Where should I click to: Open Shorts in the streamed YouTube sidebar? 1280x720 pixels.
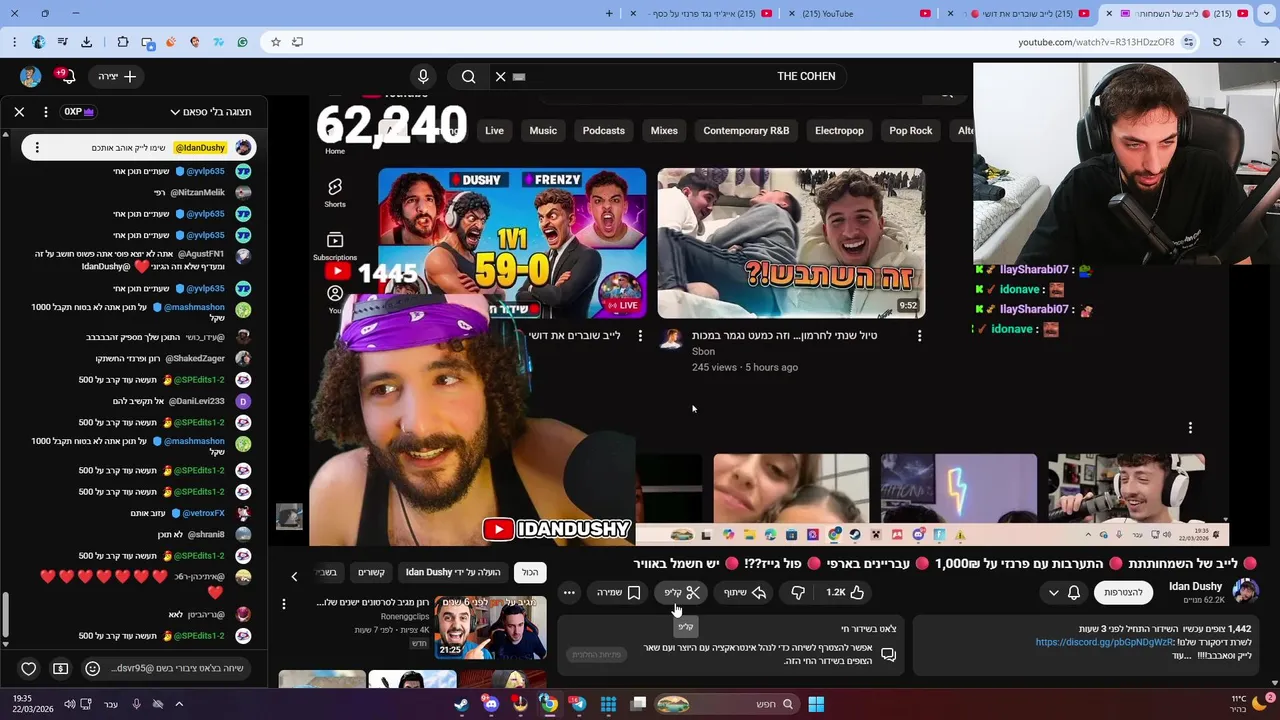pyautogui.click(x=335, y=193)
